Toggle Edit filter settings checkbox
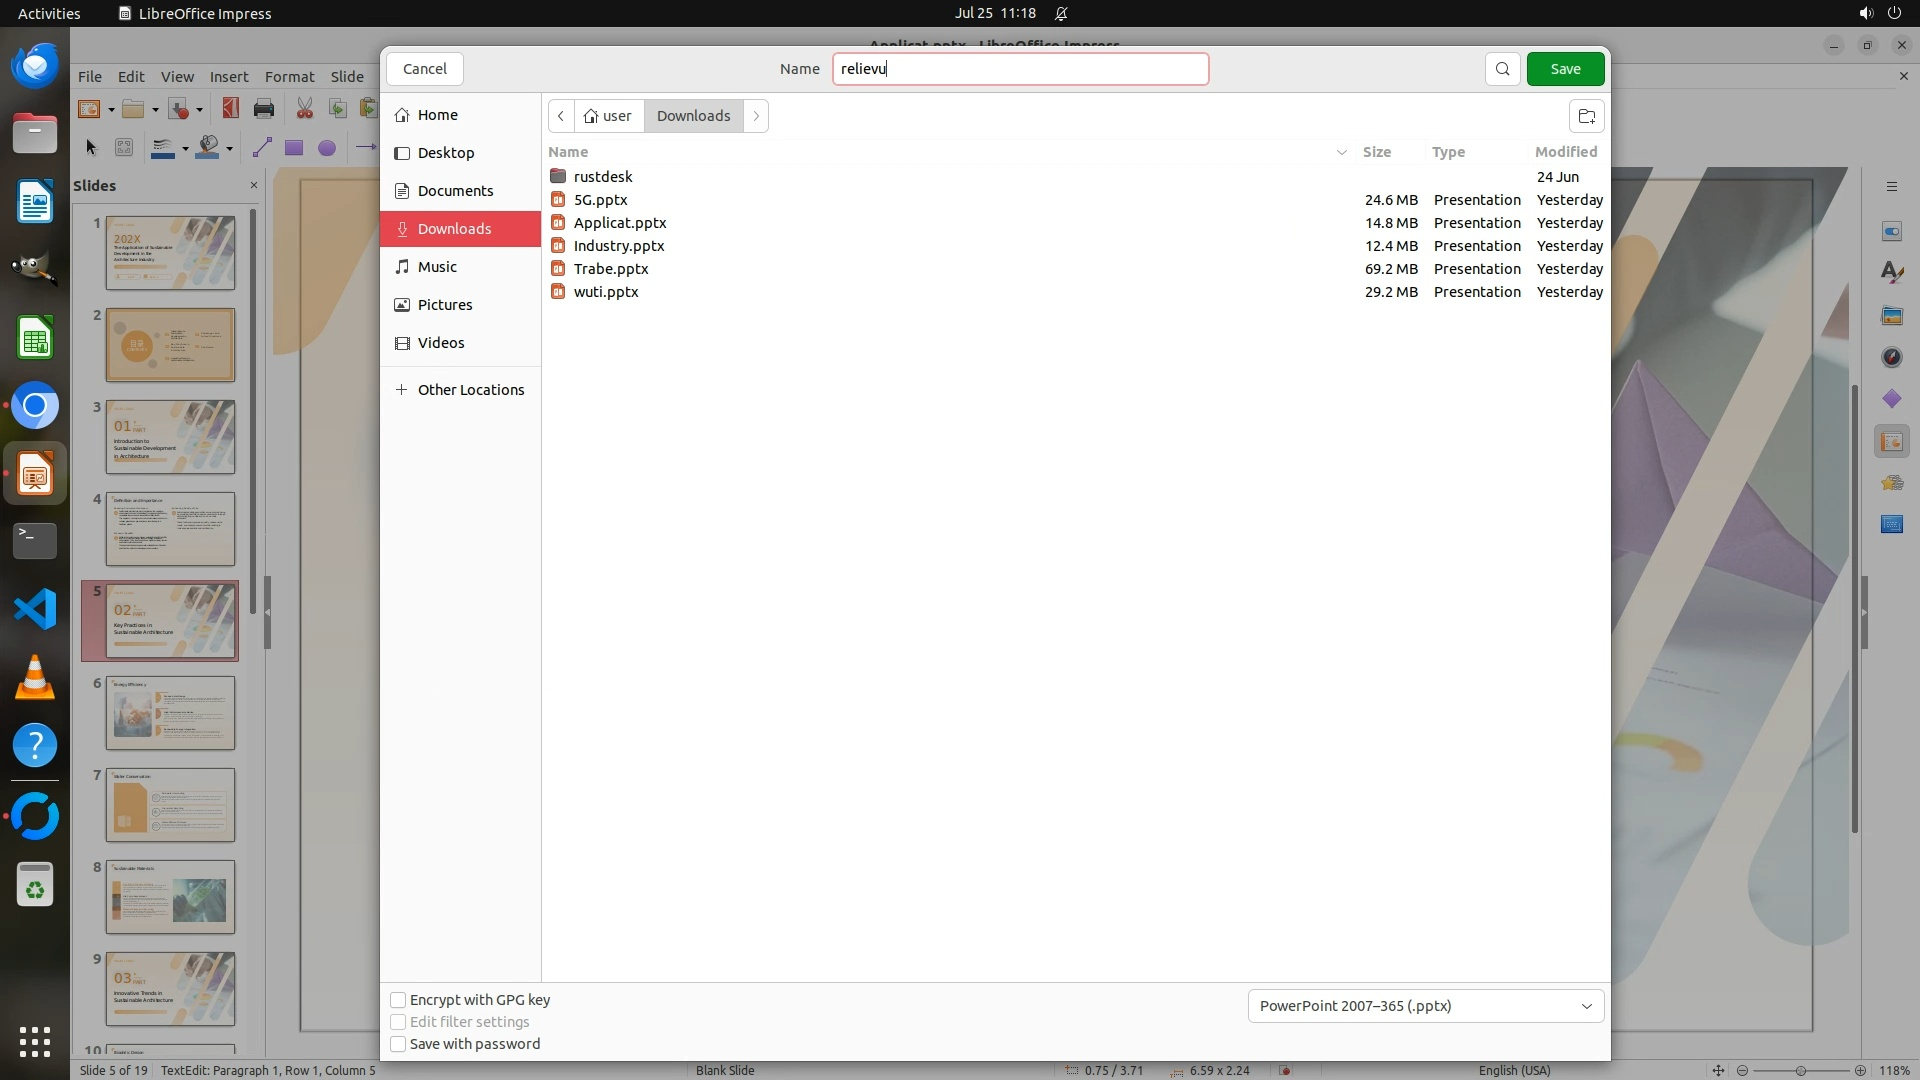The width and height of the screenshot is (1920, 1080). [398, 1022]
